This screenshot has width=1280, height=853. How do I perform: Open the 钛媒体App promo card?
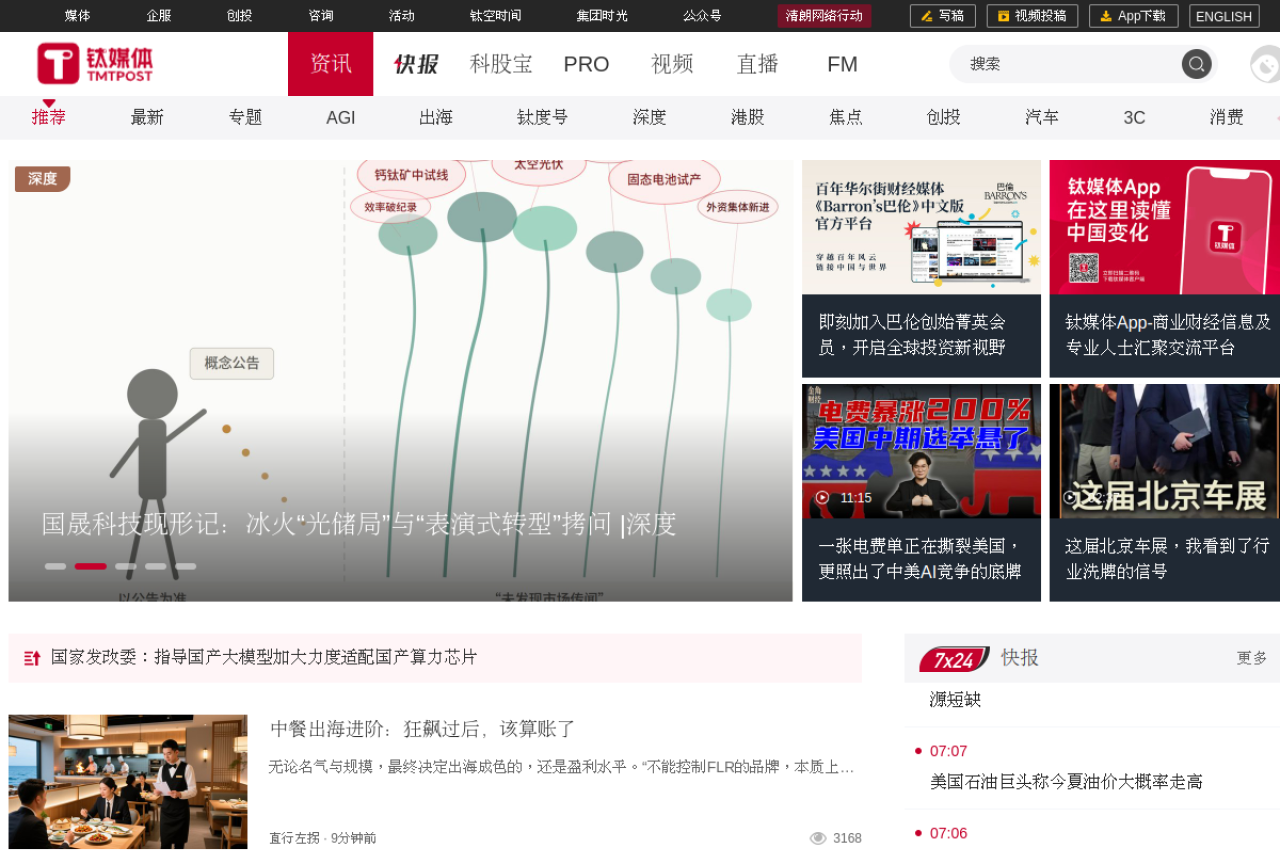coord(1165,269)
